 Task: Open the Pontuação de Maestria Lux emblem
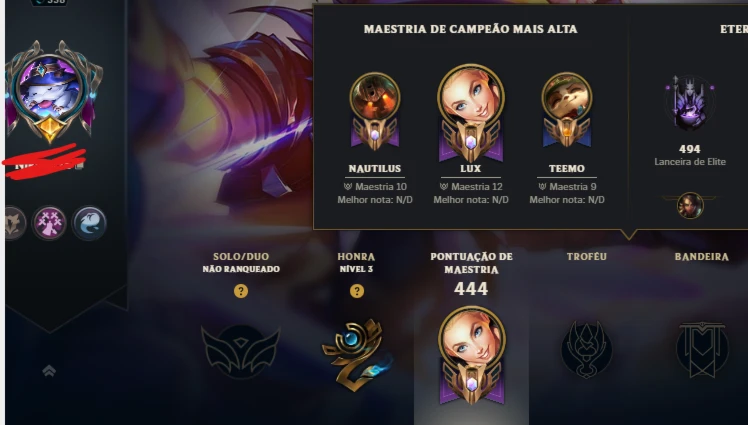(x=472, y=355)
